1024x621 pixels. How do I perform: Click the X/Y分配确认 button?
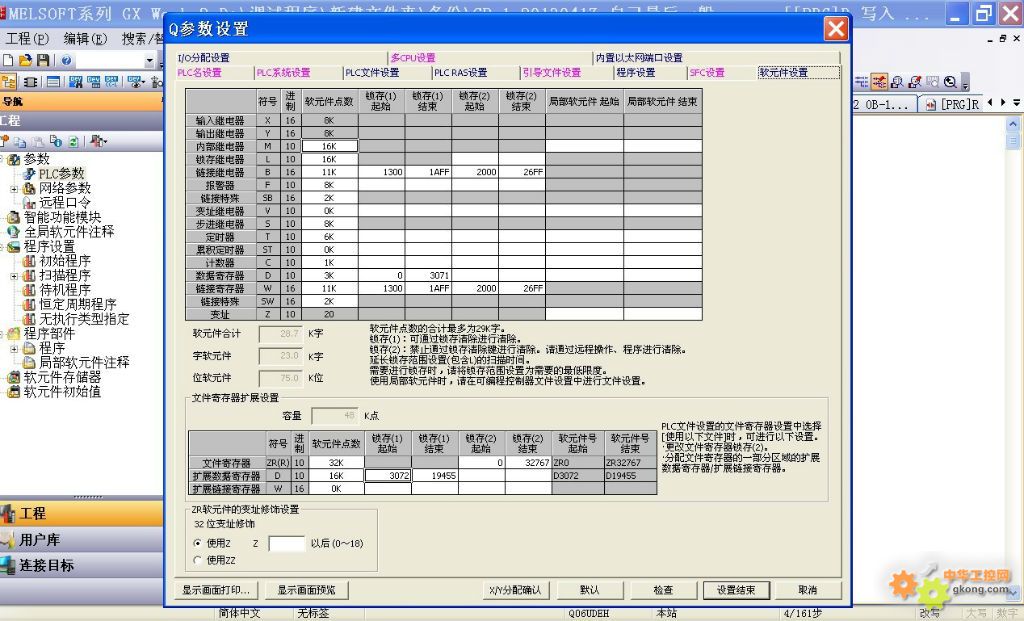point(515,590)
